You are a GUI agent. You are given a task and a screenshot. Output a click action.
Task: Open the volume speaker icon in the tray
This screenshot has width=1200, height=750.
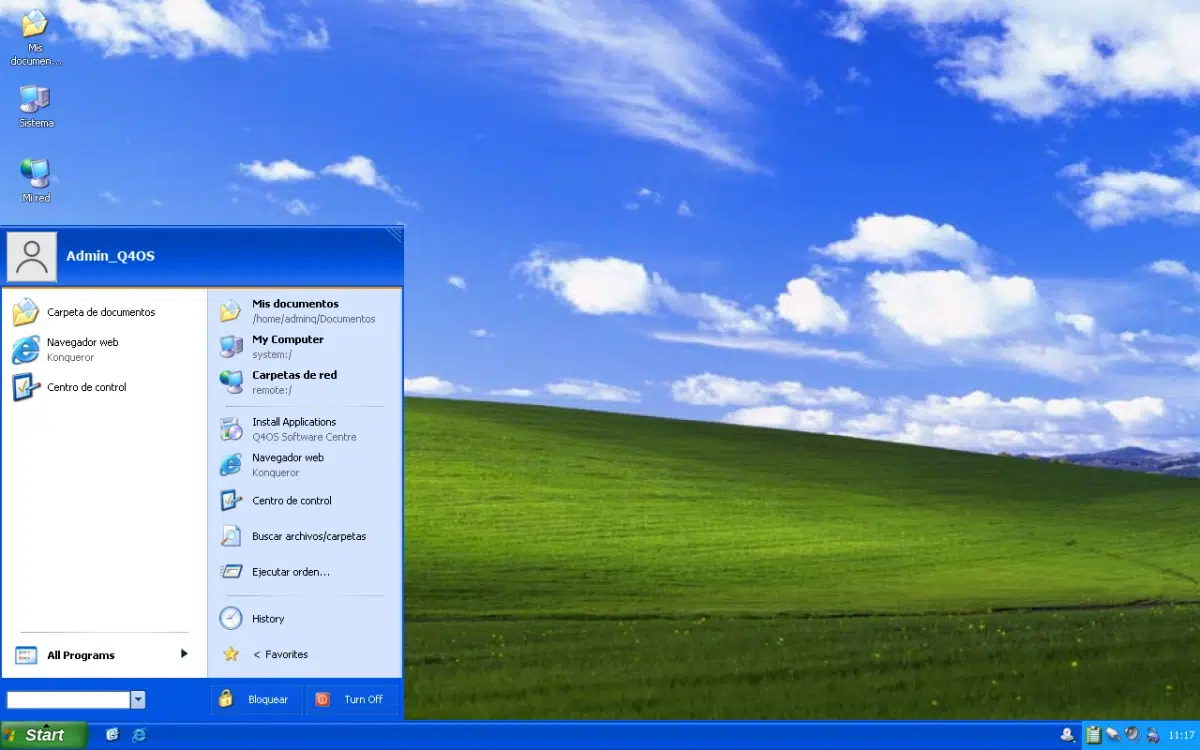click(1131, 735)
